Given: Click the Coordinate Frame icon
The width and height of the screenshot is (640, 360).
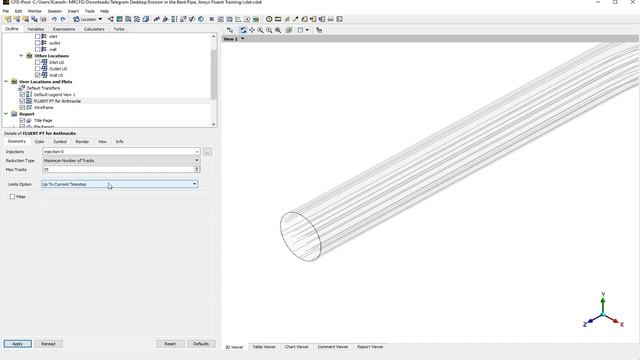Looking at the screenshot, I should [165, 19].
